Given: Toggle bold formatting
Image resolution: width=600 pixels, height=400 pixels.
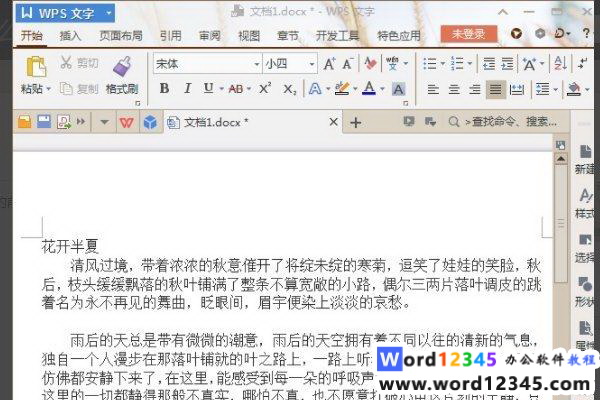Looking at the screenshot, I should (x=164, y=89).
